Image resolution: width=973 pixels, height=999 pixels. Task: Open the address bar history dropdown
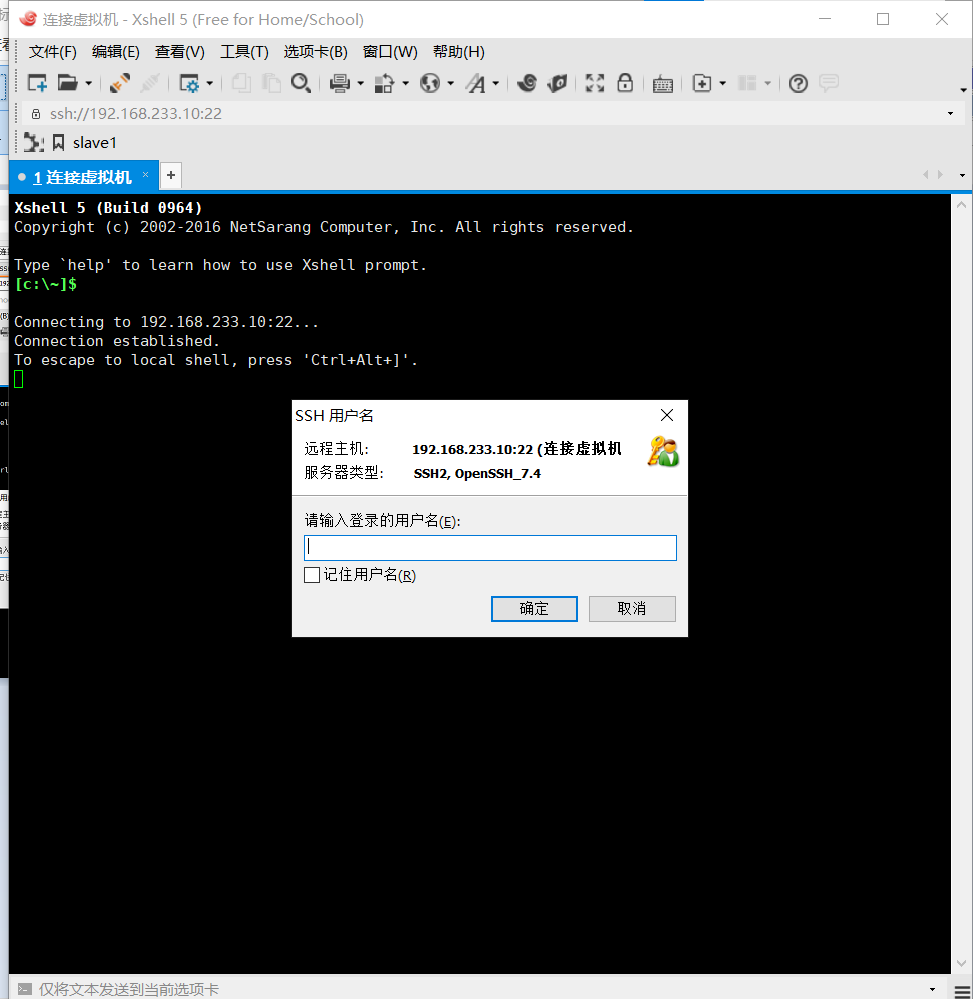pyautogui.click(x=950, y=113)
